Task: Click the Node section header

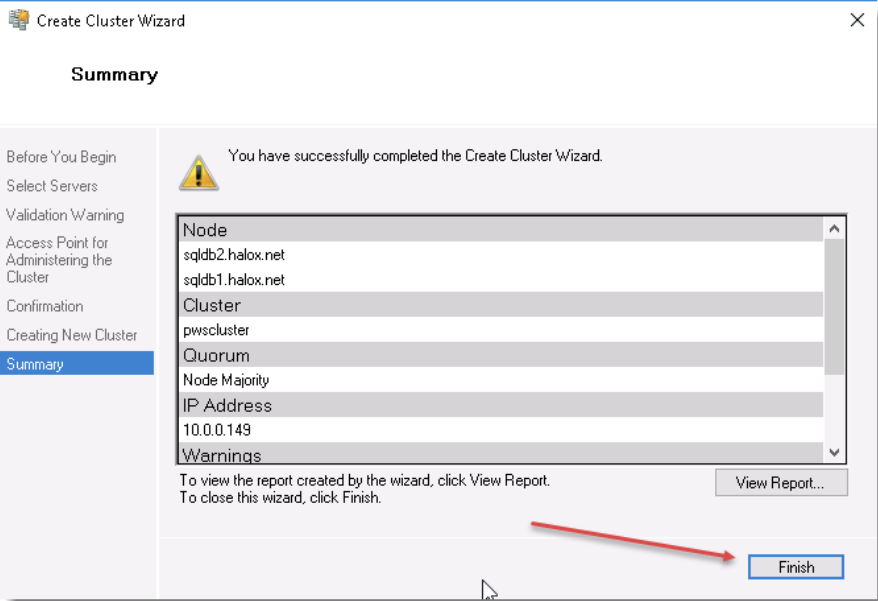Action: (x=501, y=230)
